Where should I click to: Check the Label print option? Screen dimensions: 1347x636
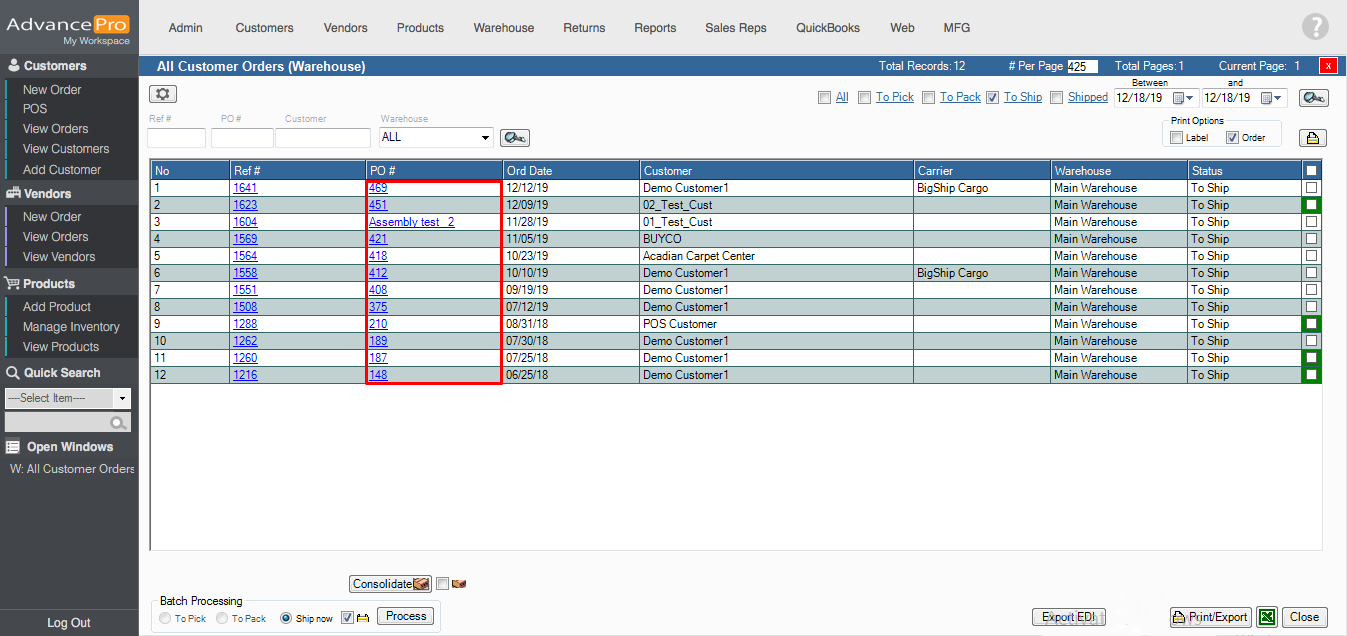click(x=1177, y=138)
